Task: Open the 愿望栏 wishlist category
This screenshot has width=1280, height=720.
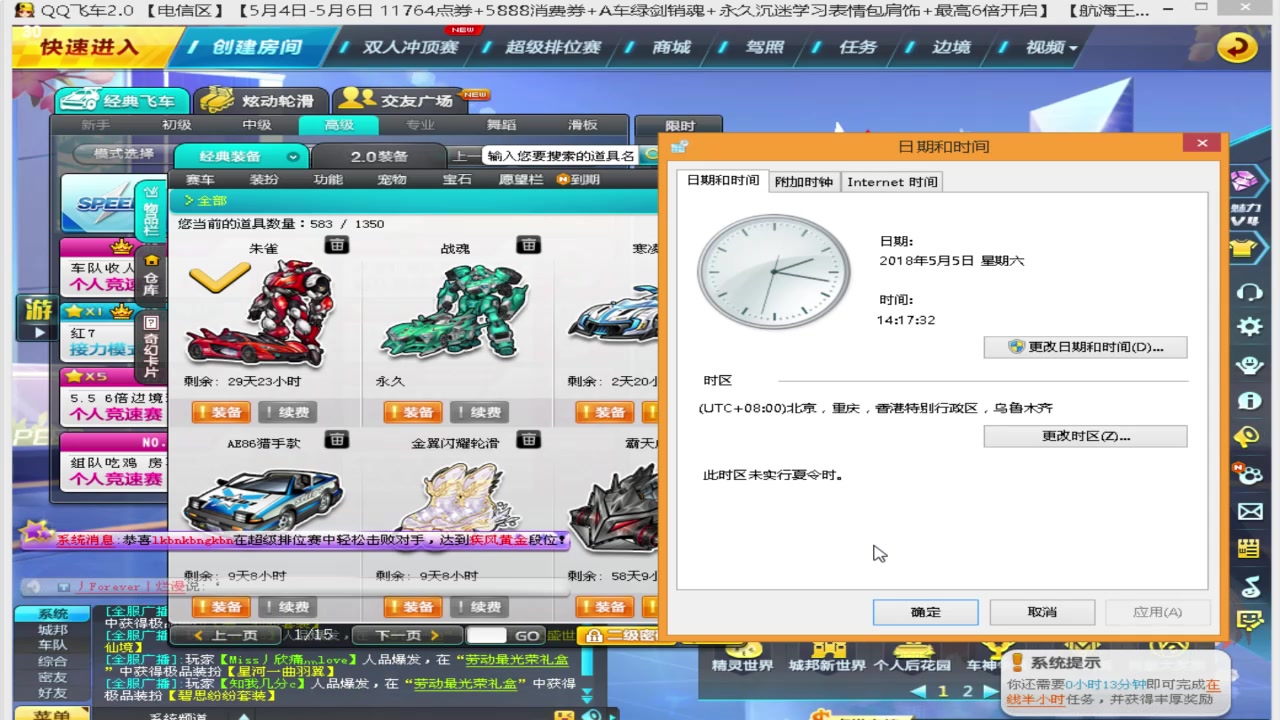Action: point(521,180)
